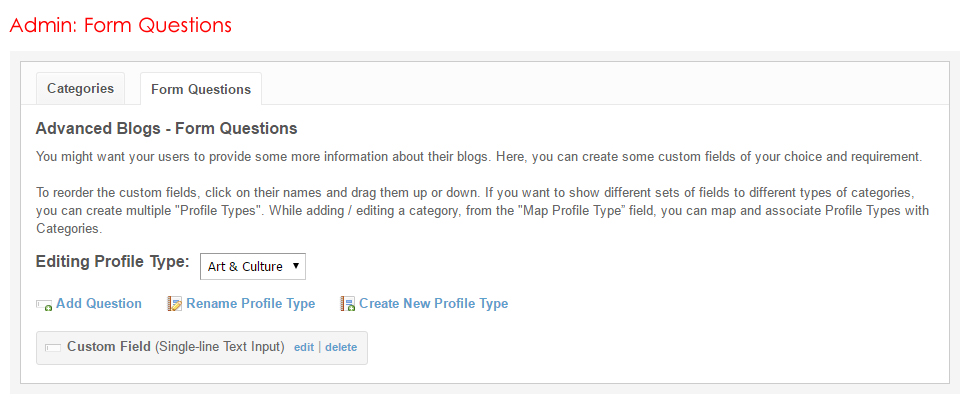This screenshot has height=403, width=971.
Task: Click the arrow on the profile type selector
Action: point(294,266)
